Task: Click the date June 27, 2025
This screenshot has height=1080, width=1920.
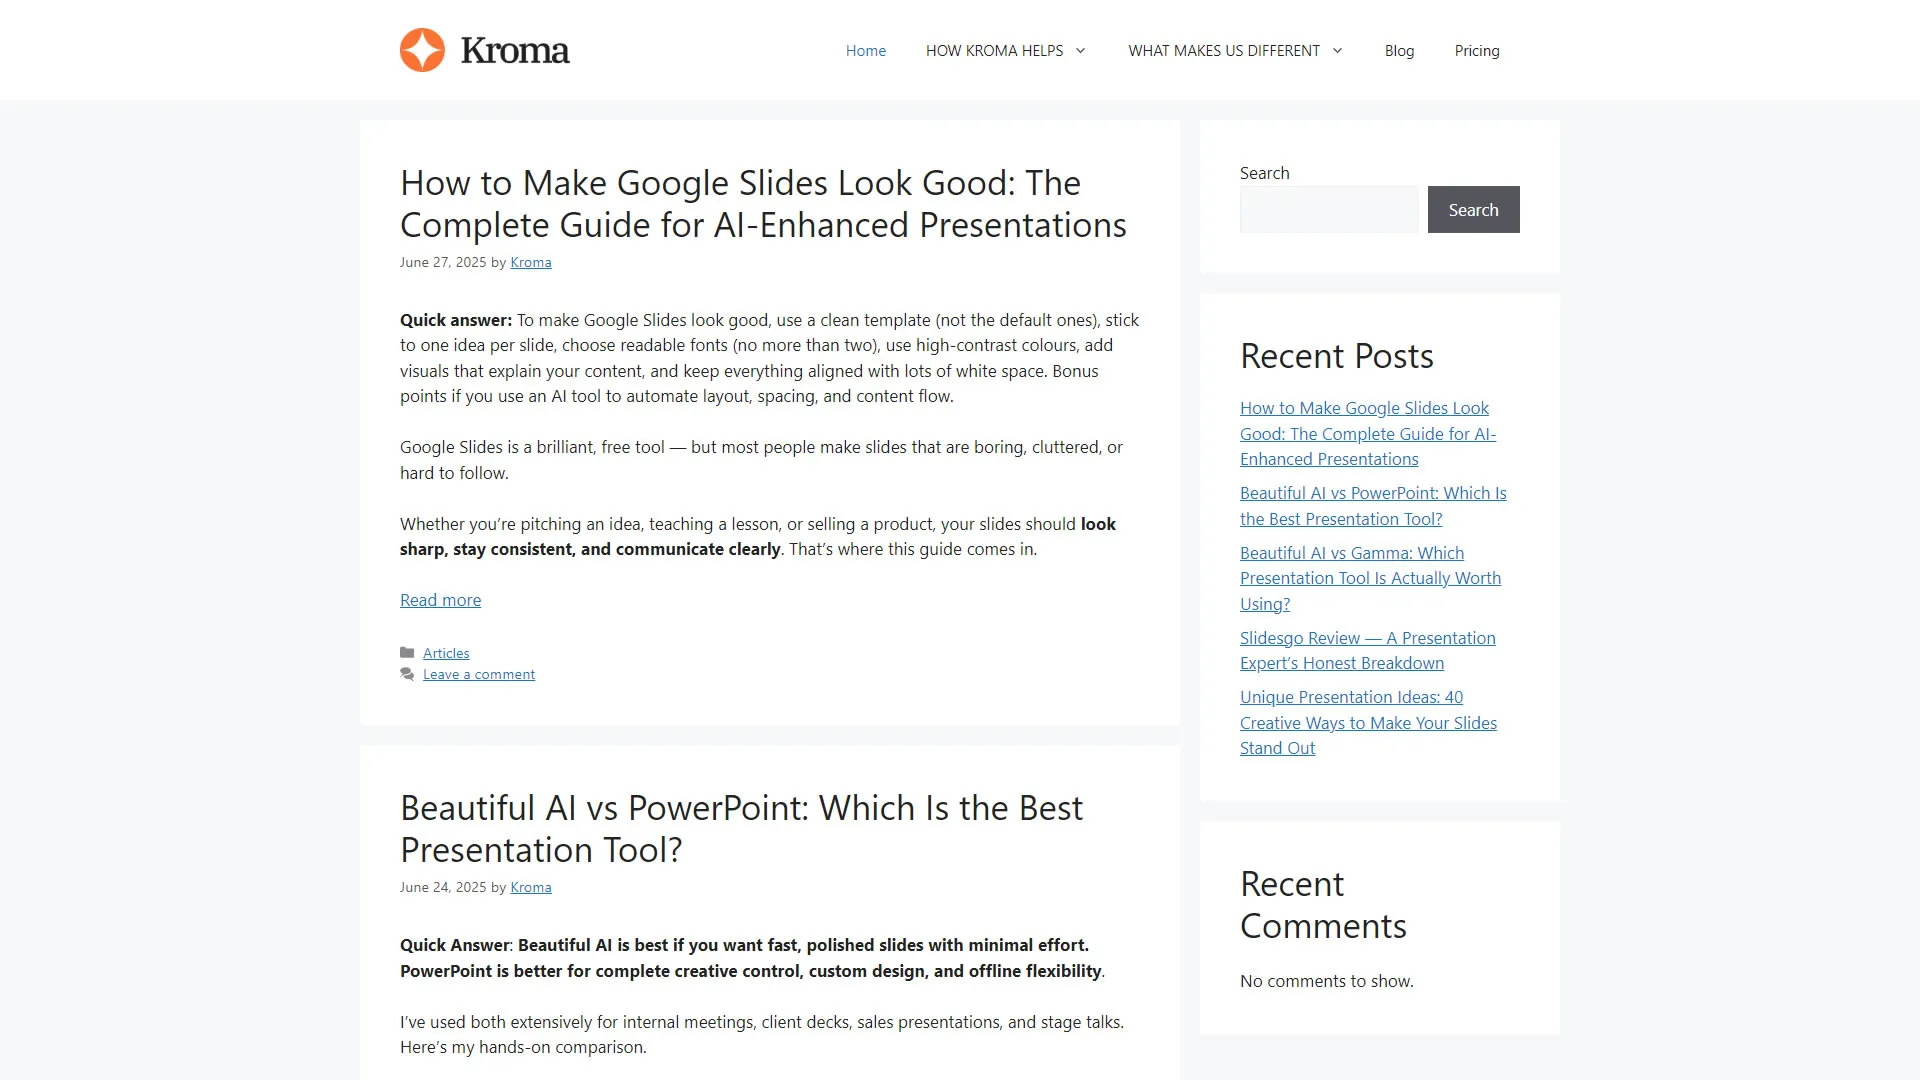Action: coord(443,263)
